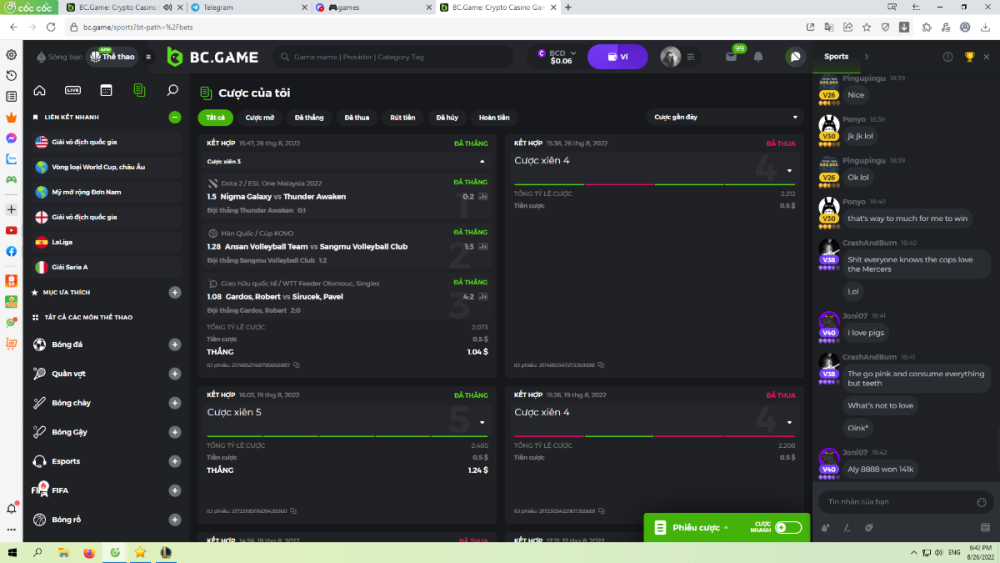Click the Esports headset icon
The width and height of the screenshot is (1000, 563).
(x=40, y=461)
